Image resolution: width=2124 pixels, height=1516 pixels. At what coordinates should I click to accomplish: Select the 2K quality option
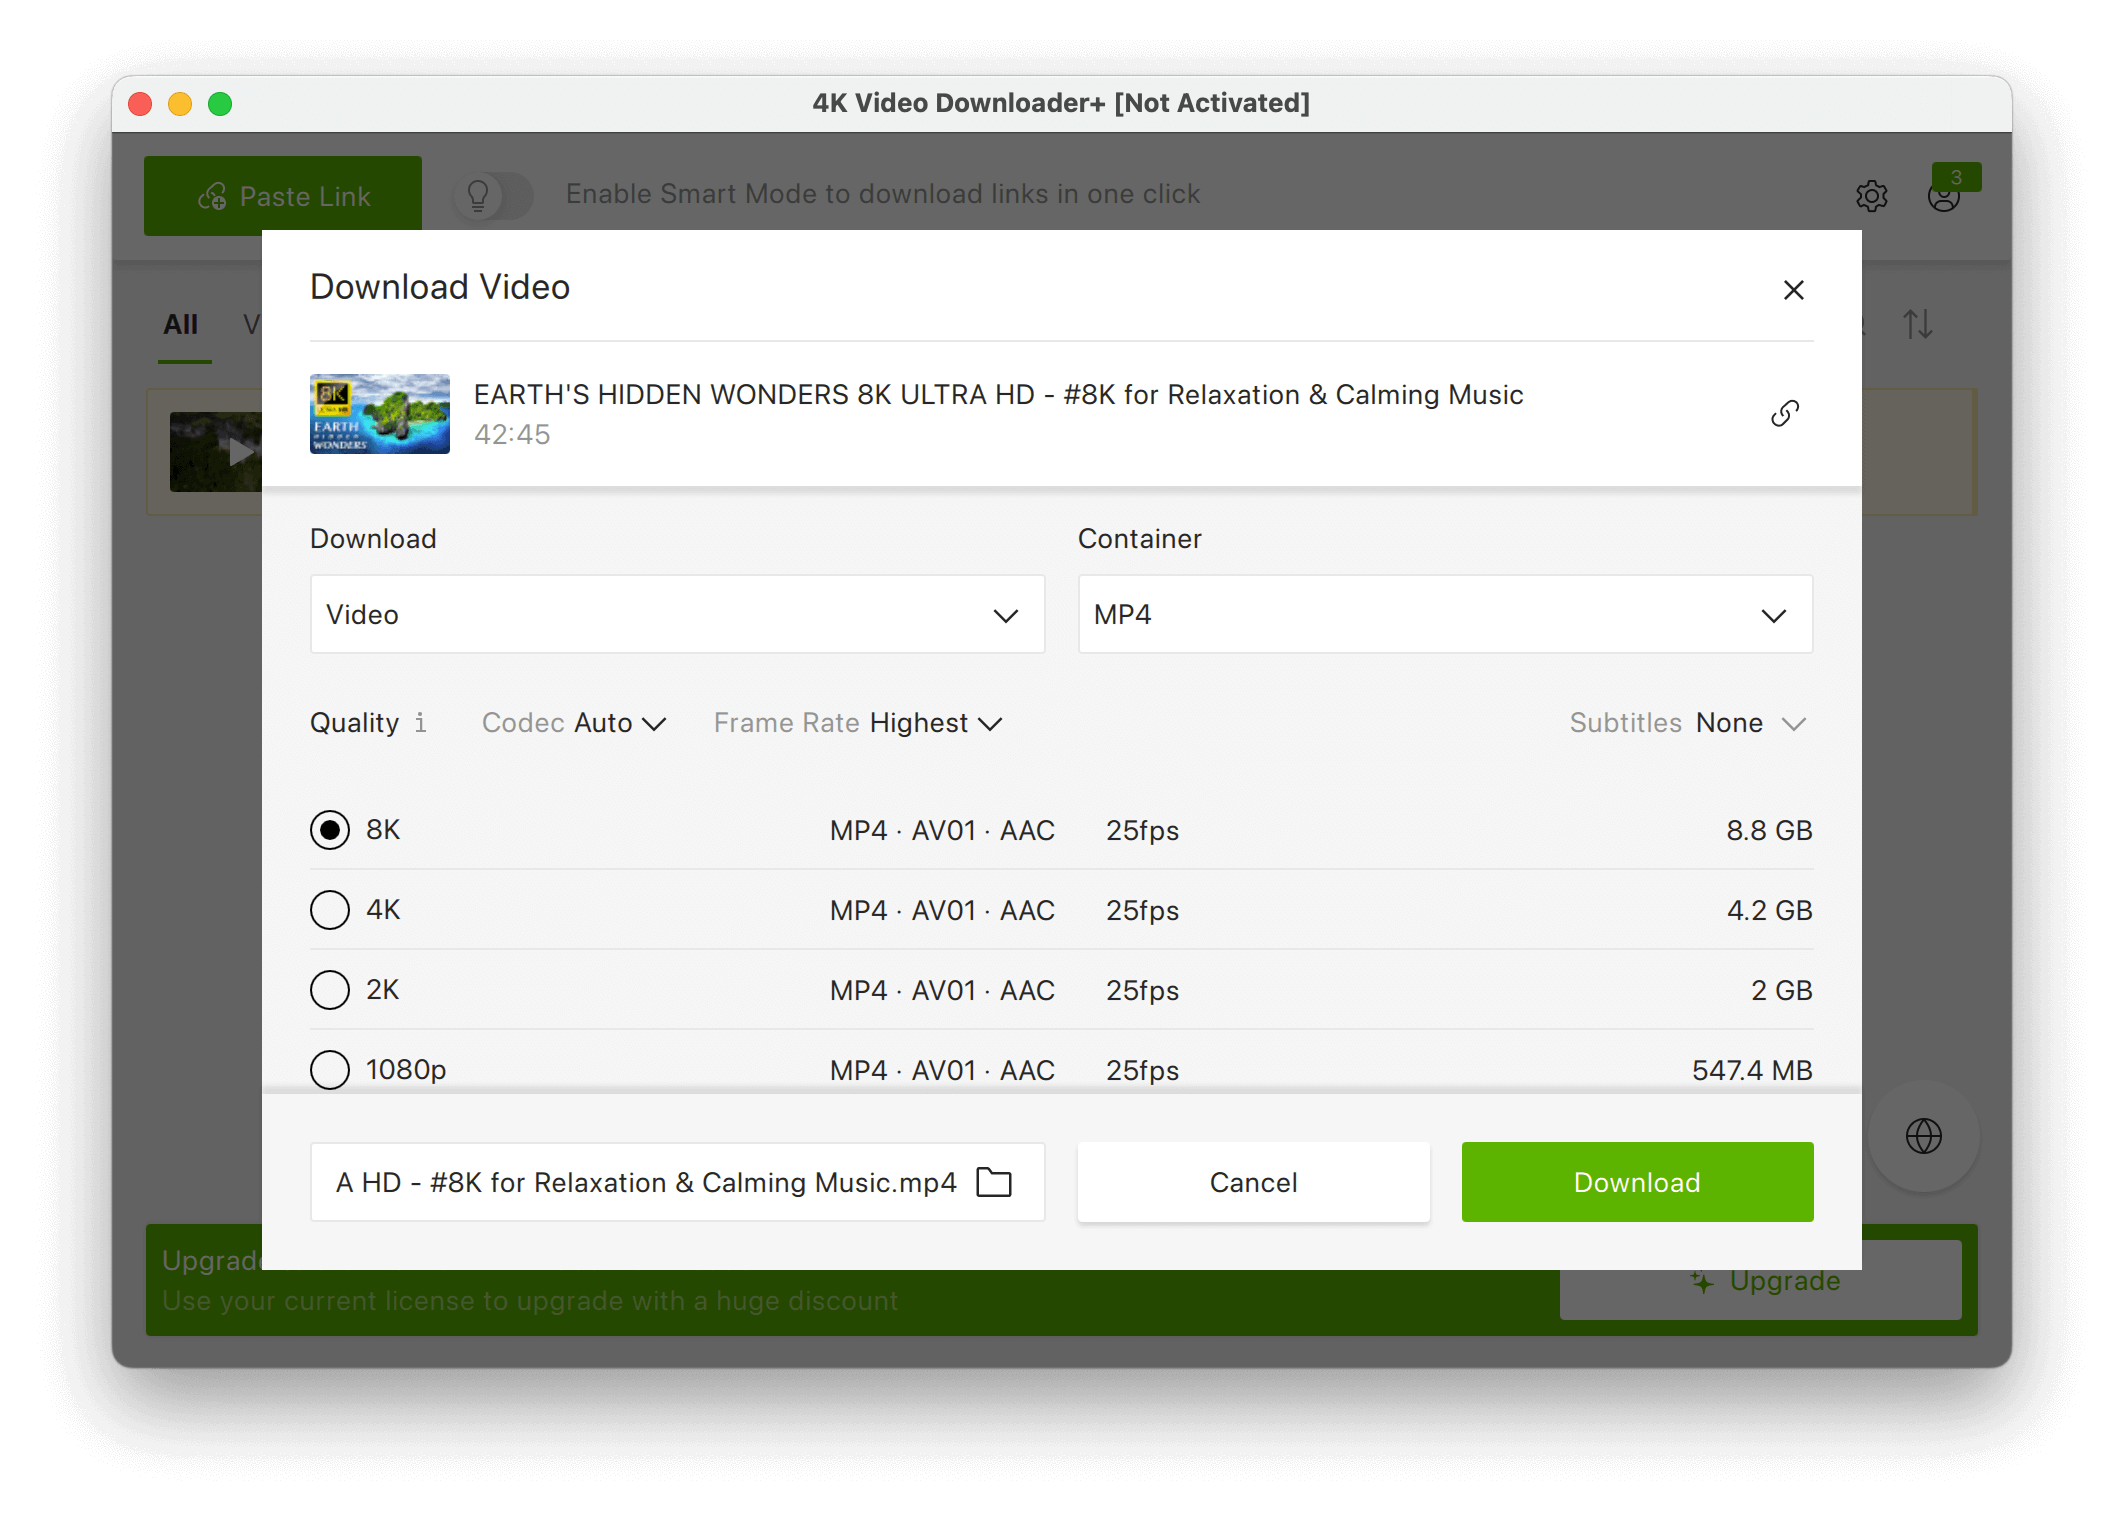click(x=330, y=990)
